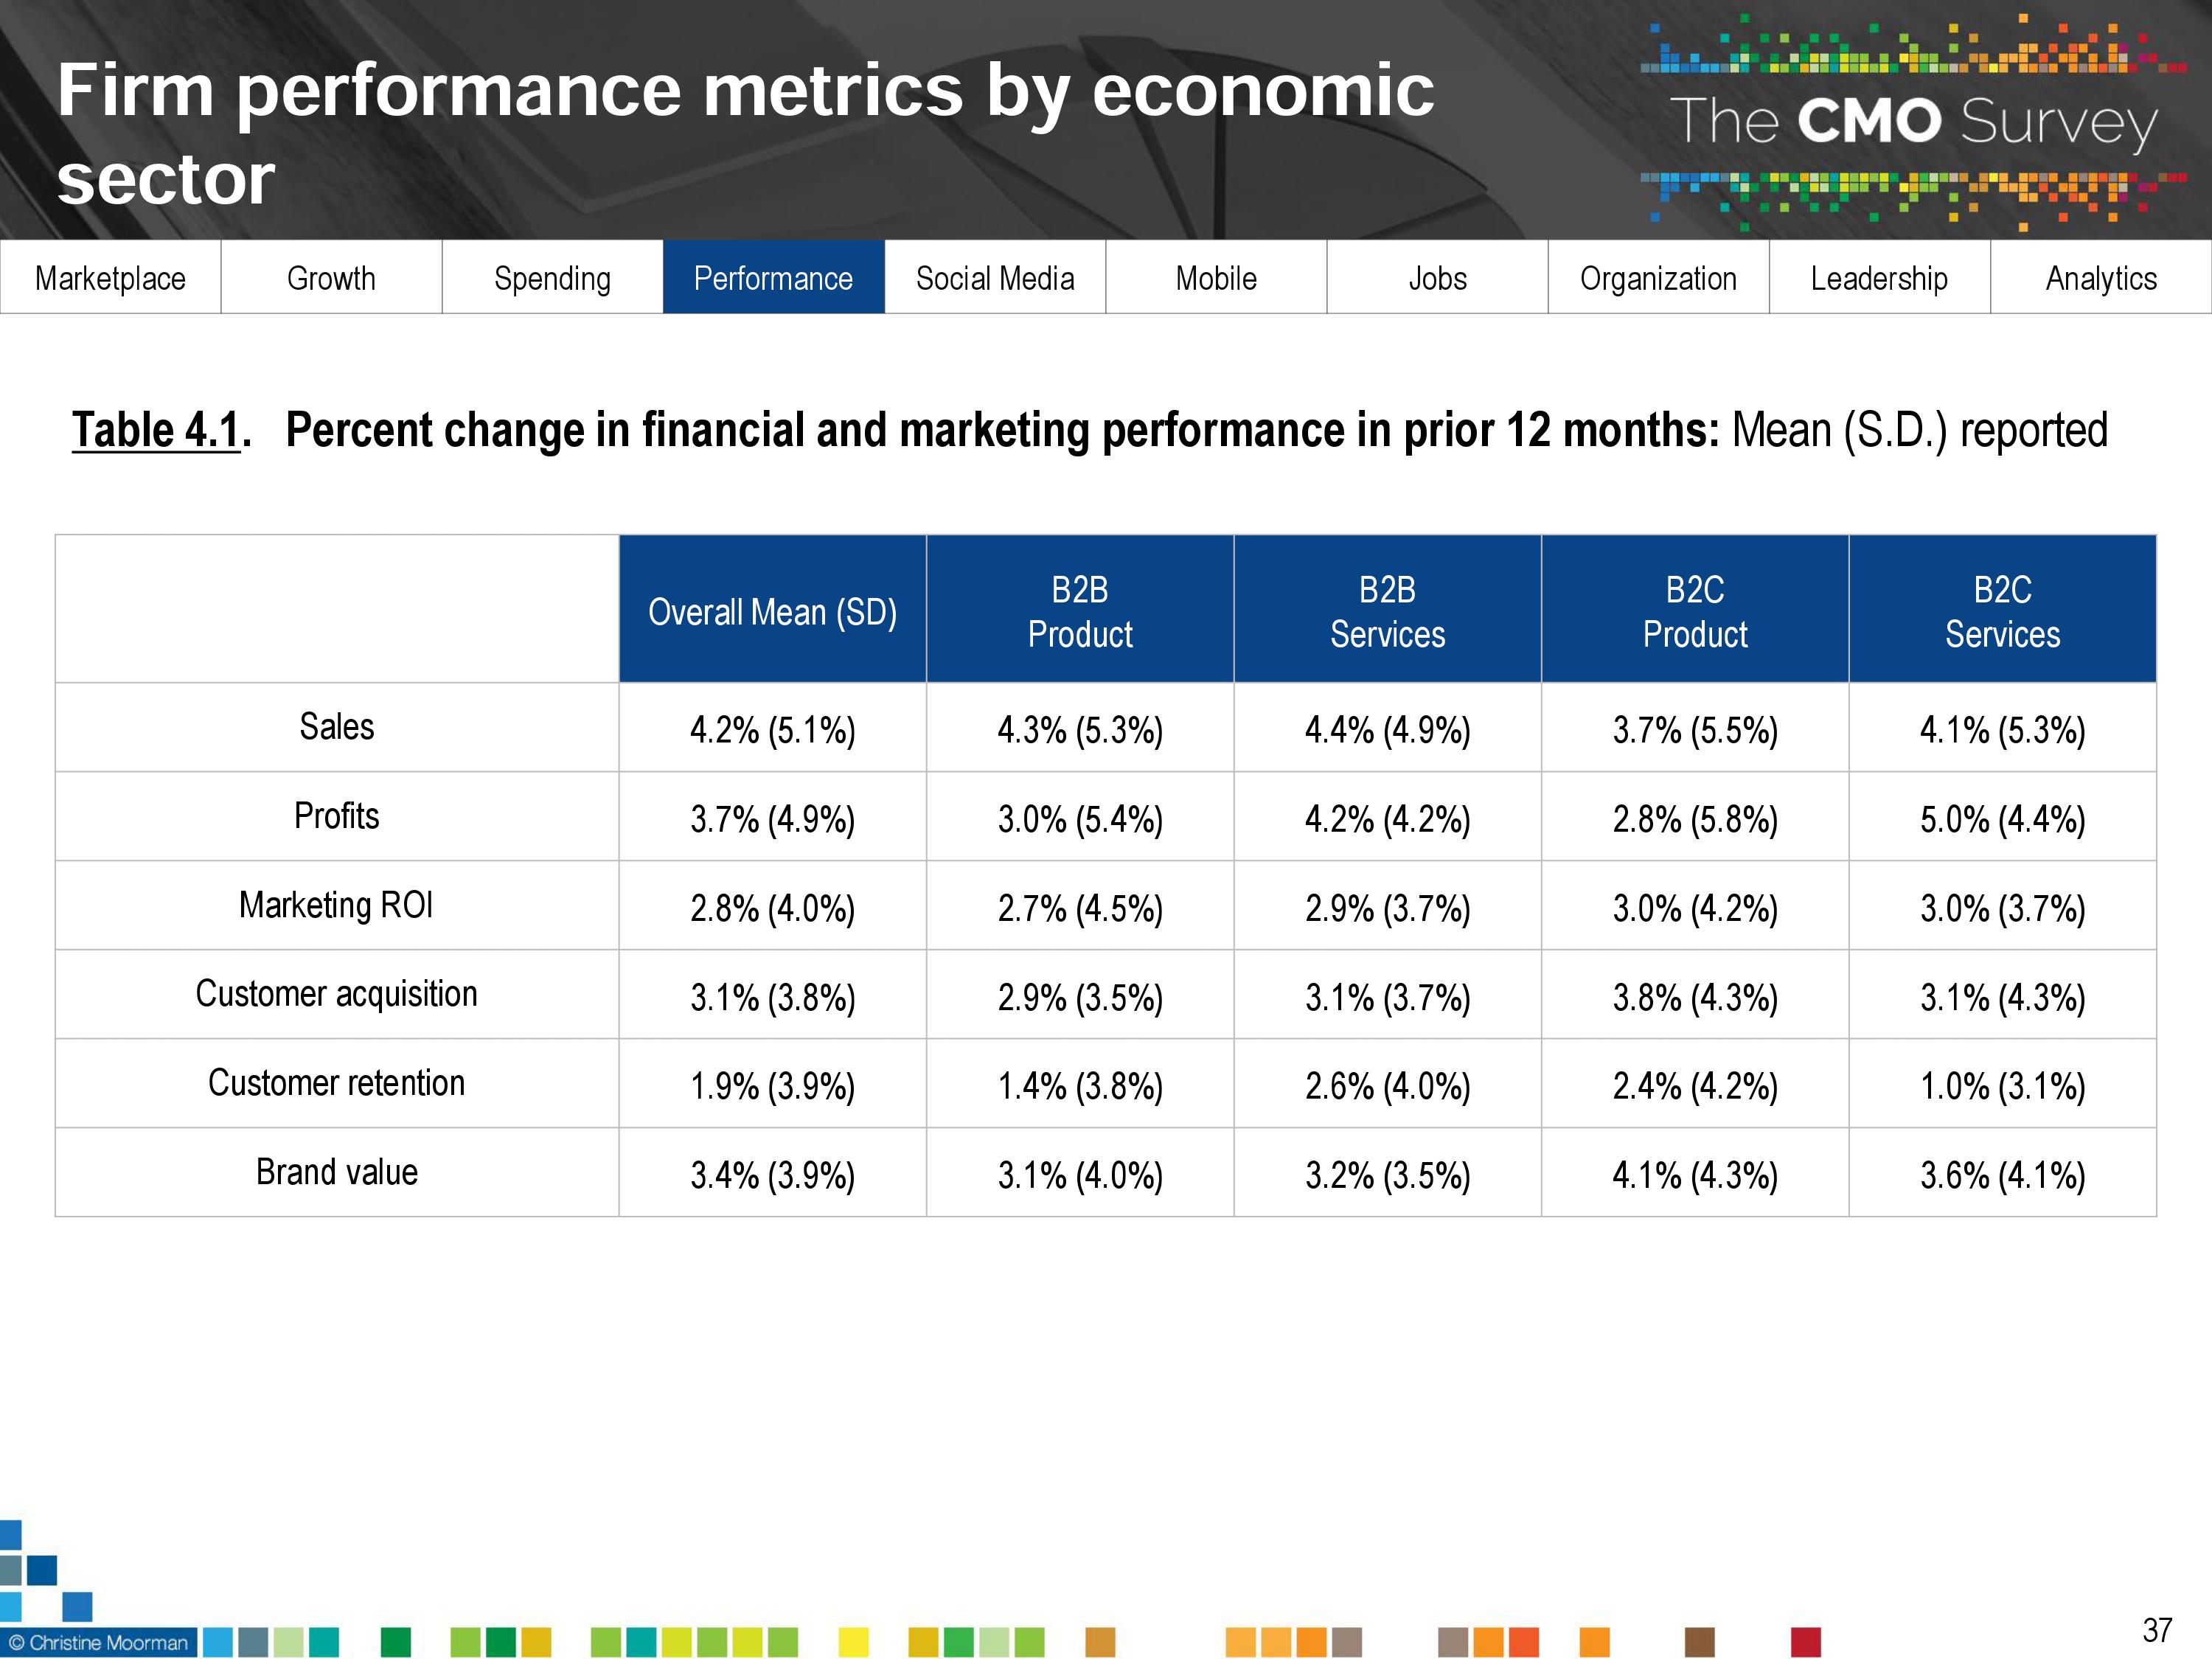
Task: Click the highlighted Performance tab
Action: click(773, 278)
